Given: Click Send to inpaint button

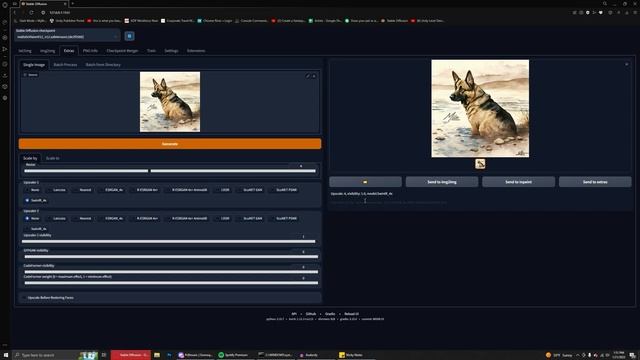Looking at the screenshot, I should 518,182.
